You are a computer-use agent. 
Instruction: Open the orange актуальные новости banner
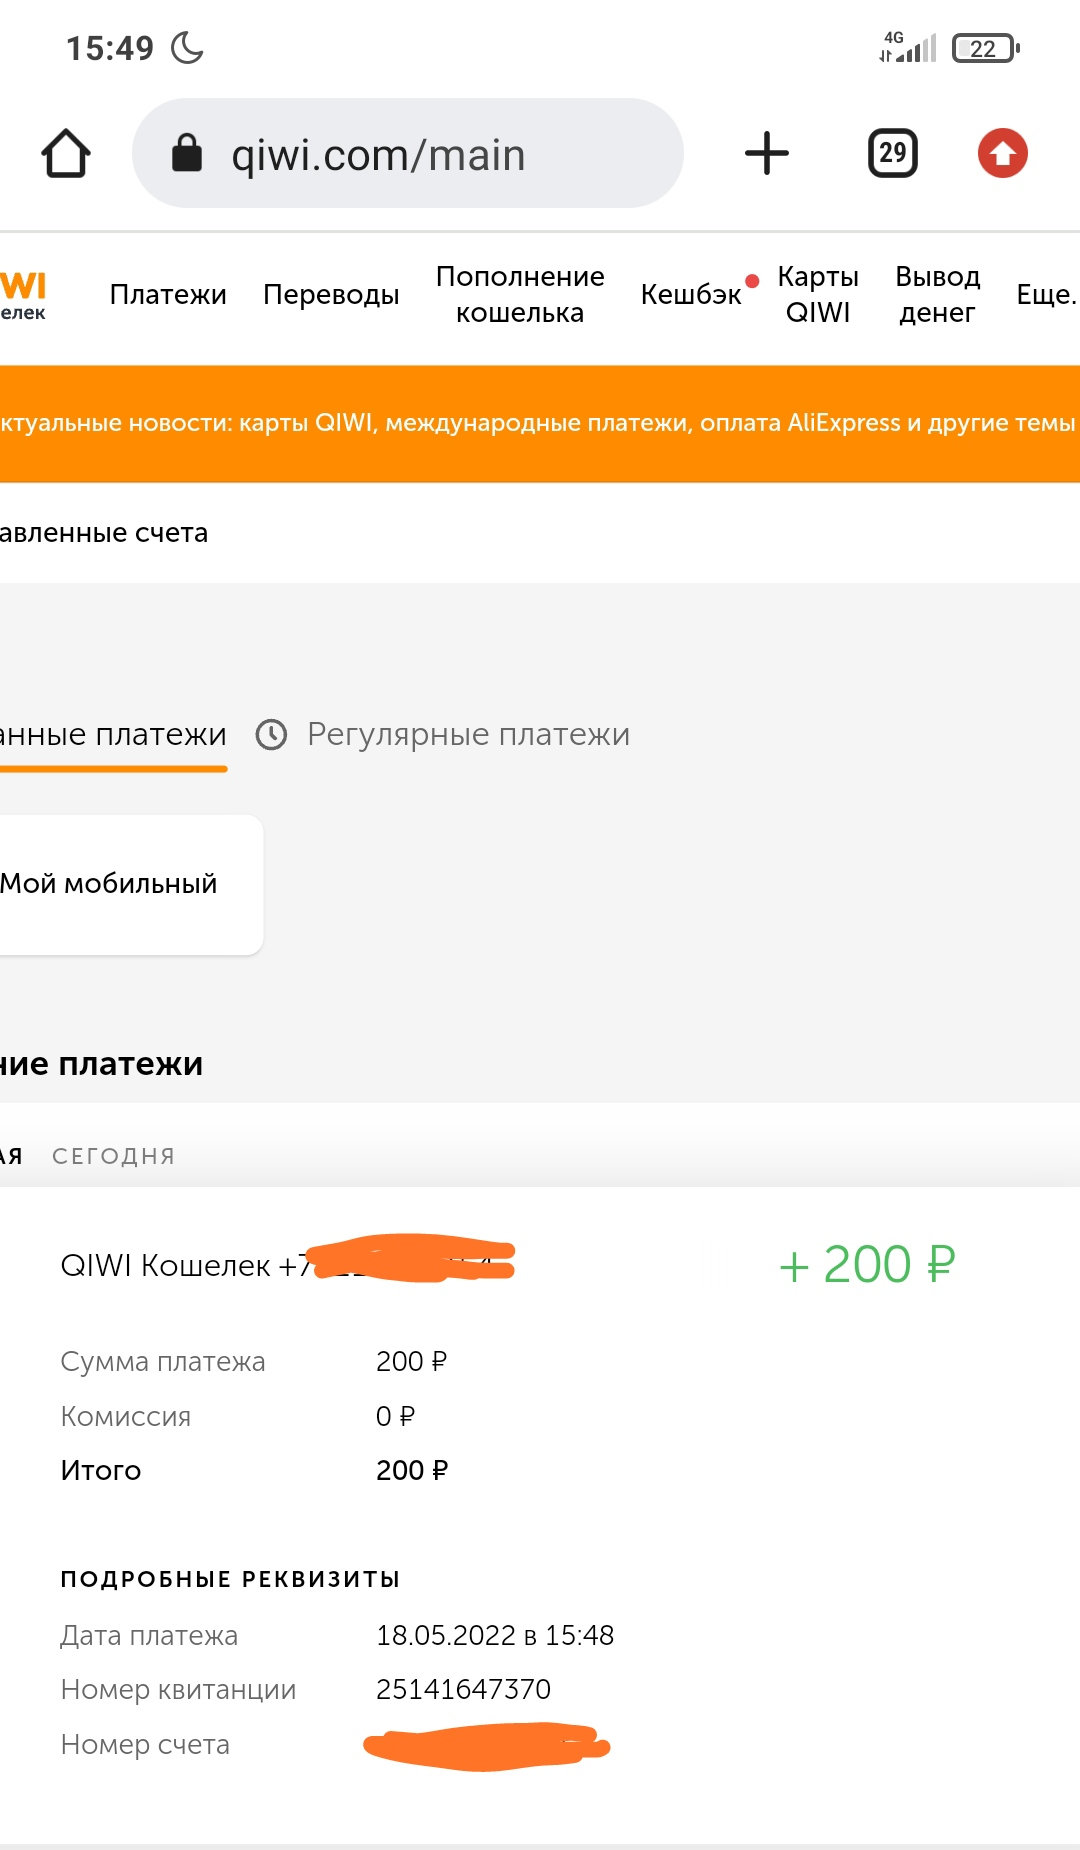point(540,424)
